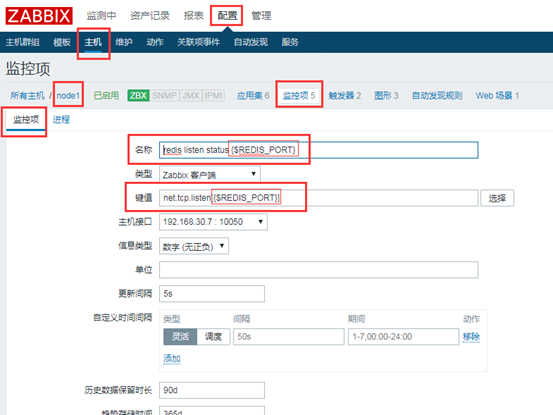This screenshot has width=553, height=415.
Task: Go to 模板 submenu
Action: click(62, 42)
